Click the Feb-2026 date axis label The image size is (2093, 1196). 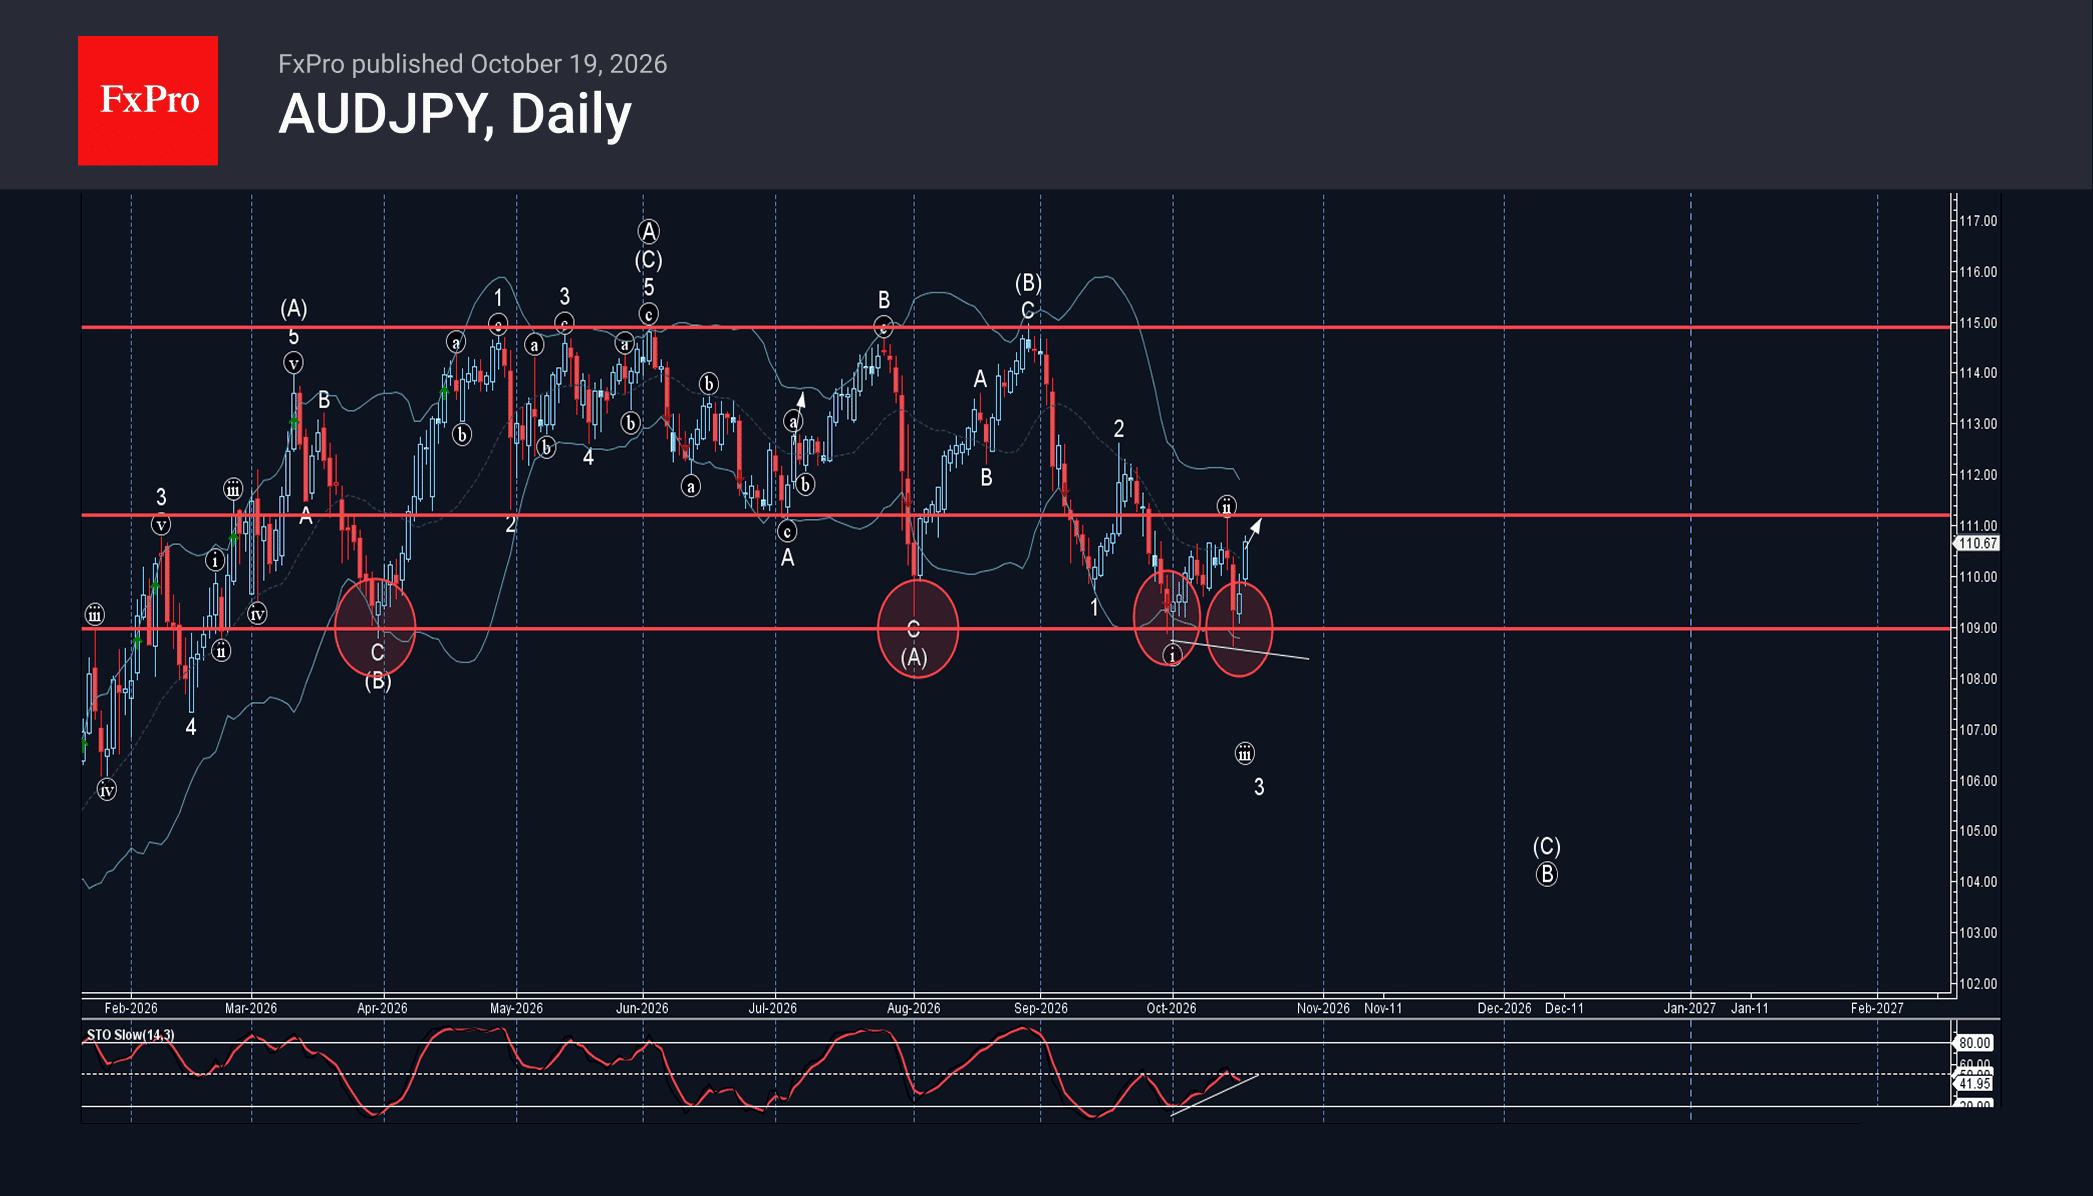131,1008
